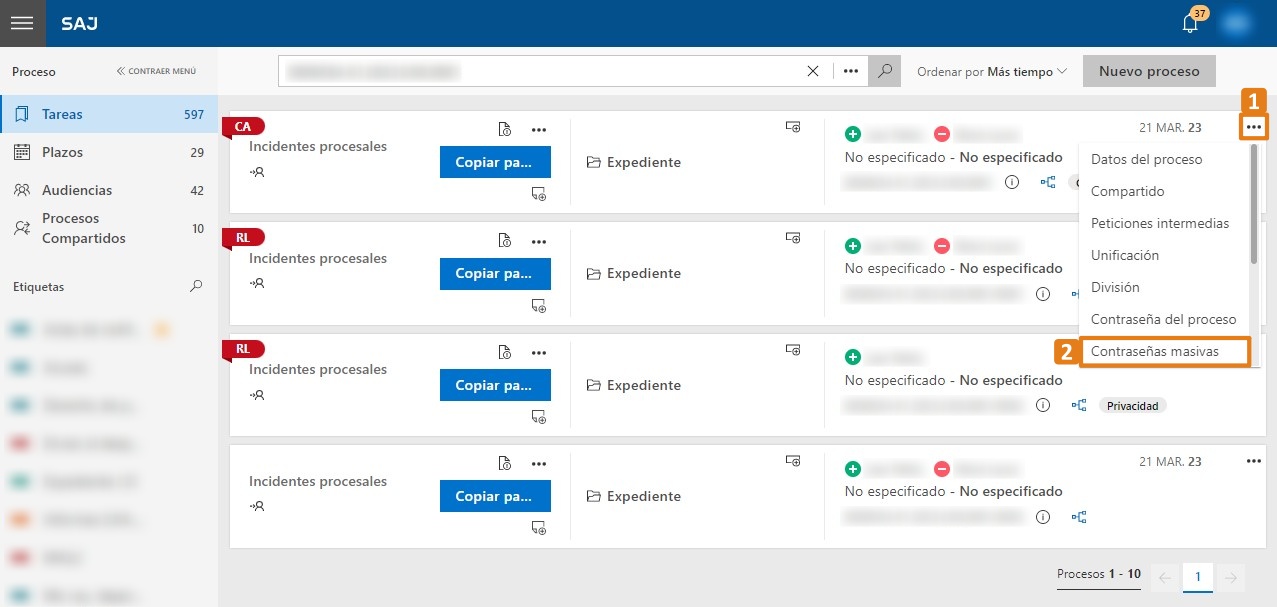The width and height of the screenshot is (1277, 607).
Task: Click the CA label flag on the first card
Action: 243,126
